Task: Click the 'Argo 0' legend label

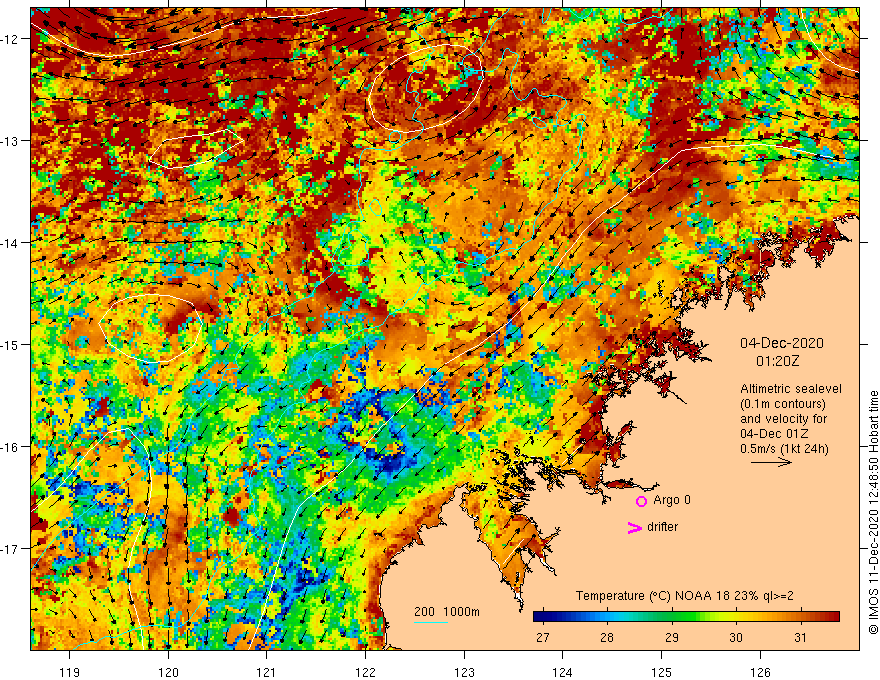Action: coord(671,500)
